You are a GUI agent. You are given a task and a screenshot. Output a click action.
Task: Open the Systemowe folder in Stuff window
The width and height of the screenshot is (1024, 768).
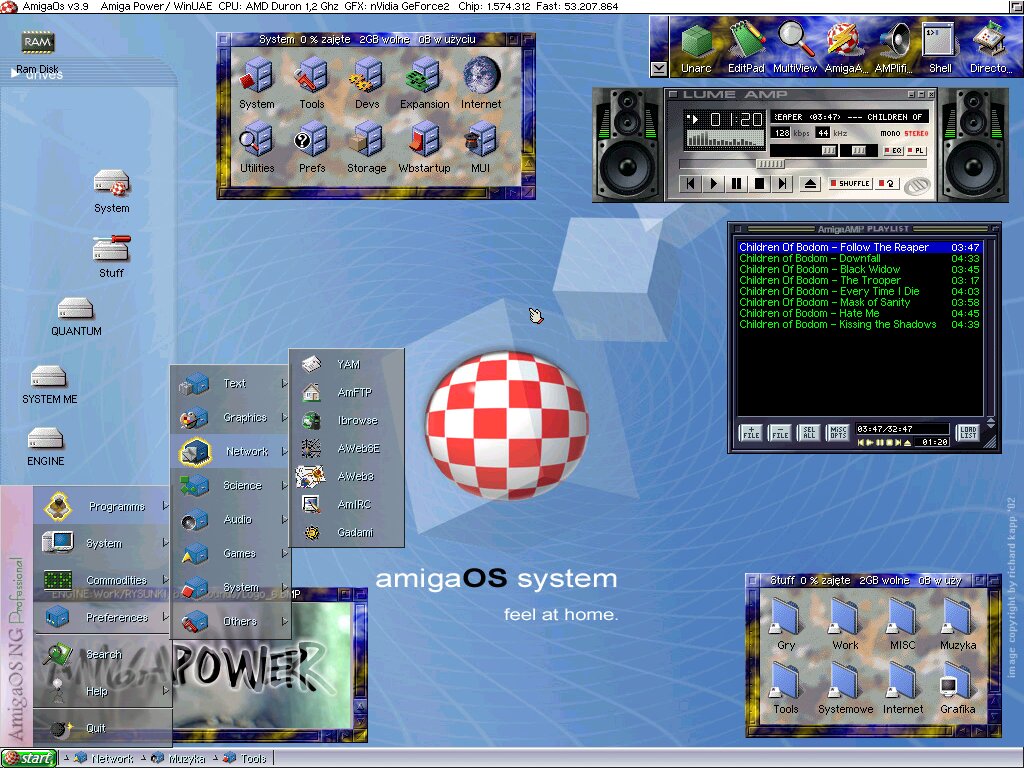[x=845, y=688]
